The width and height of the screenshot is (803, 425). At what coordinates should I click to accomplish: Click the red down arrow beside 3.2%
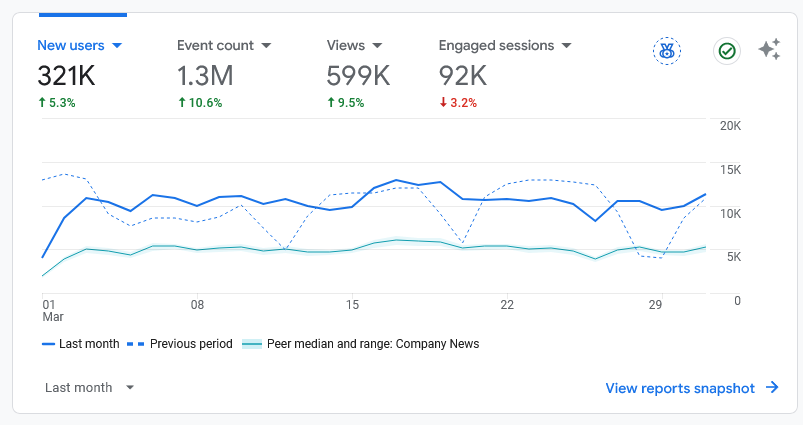(444, 102)
